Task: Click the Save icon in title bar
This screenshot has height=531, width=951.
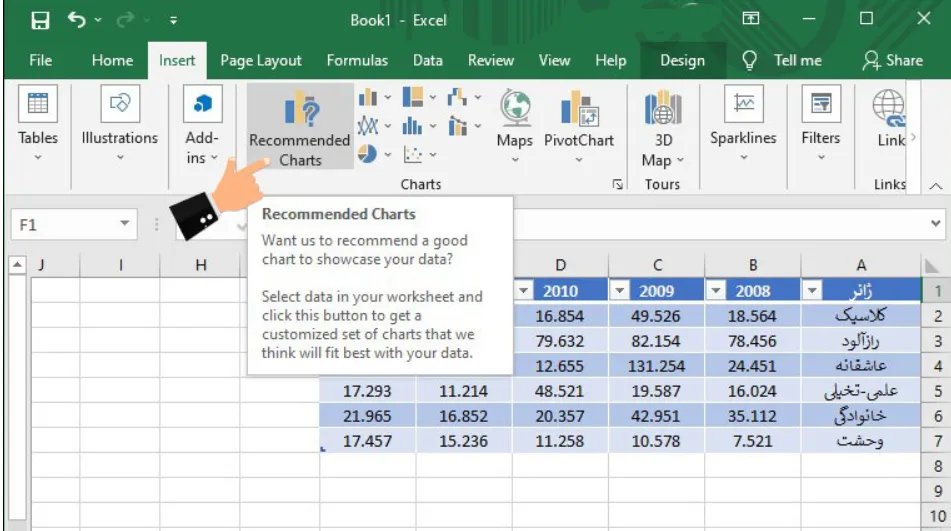Action: click(x=40, y=19)
